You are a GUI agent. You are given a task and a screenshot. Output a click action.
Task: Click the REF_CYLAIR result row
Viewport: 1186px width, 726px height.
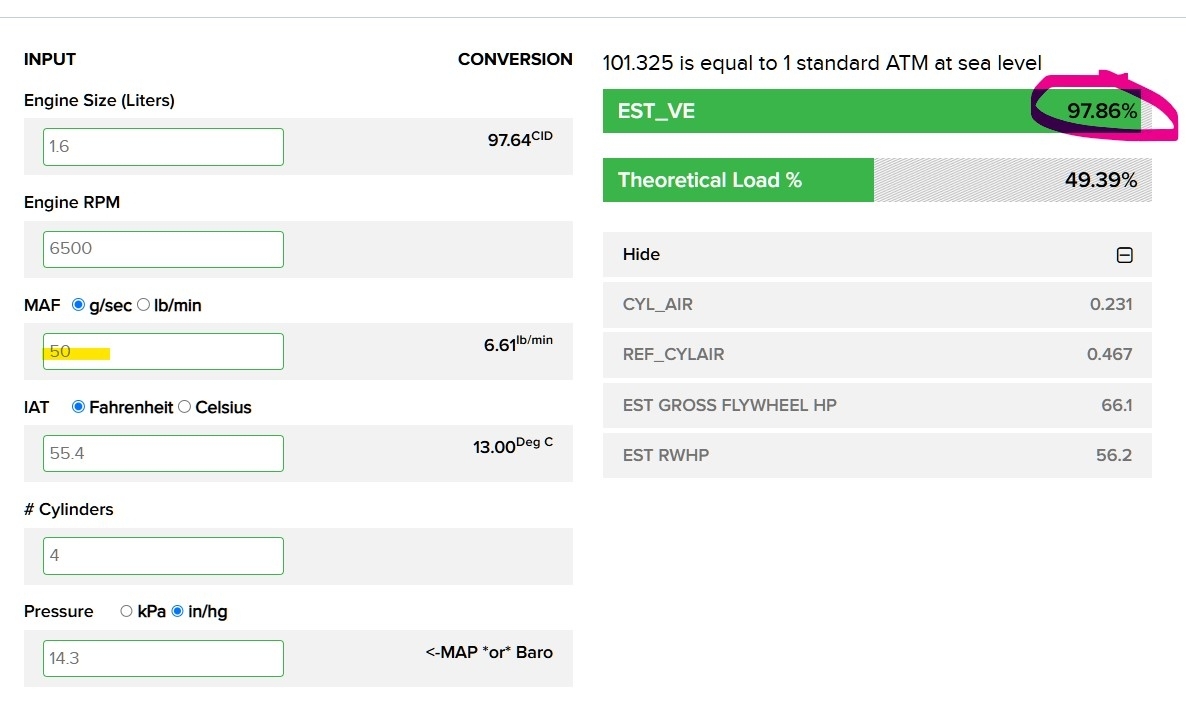click(x=877, y=355)
